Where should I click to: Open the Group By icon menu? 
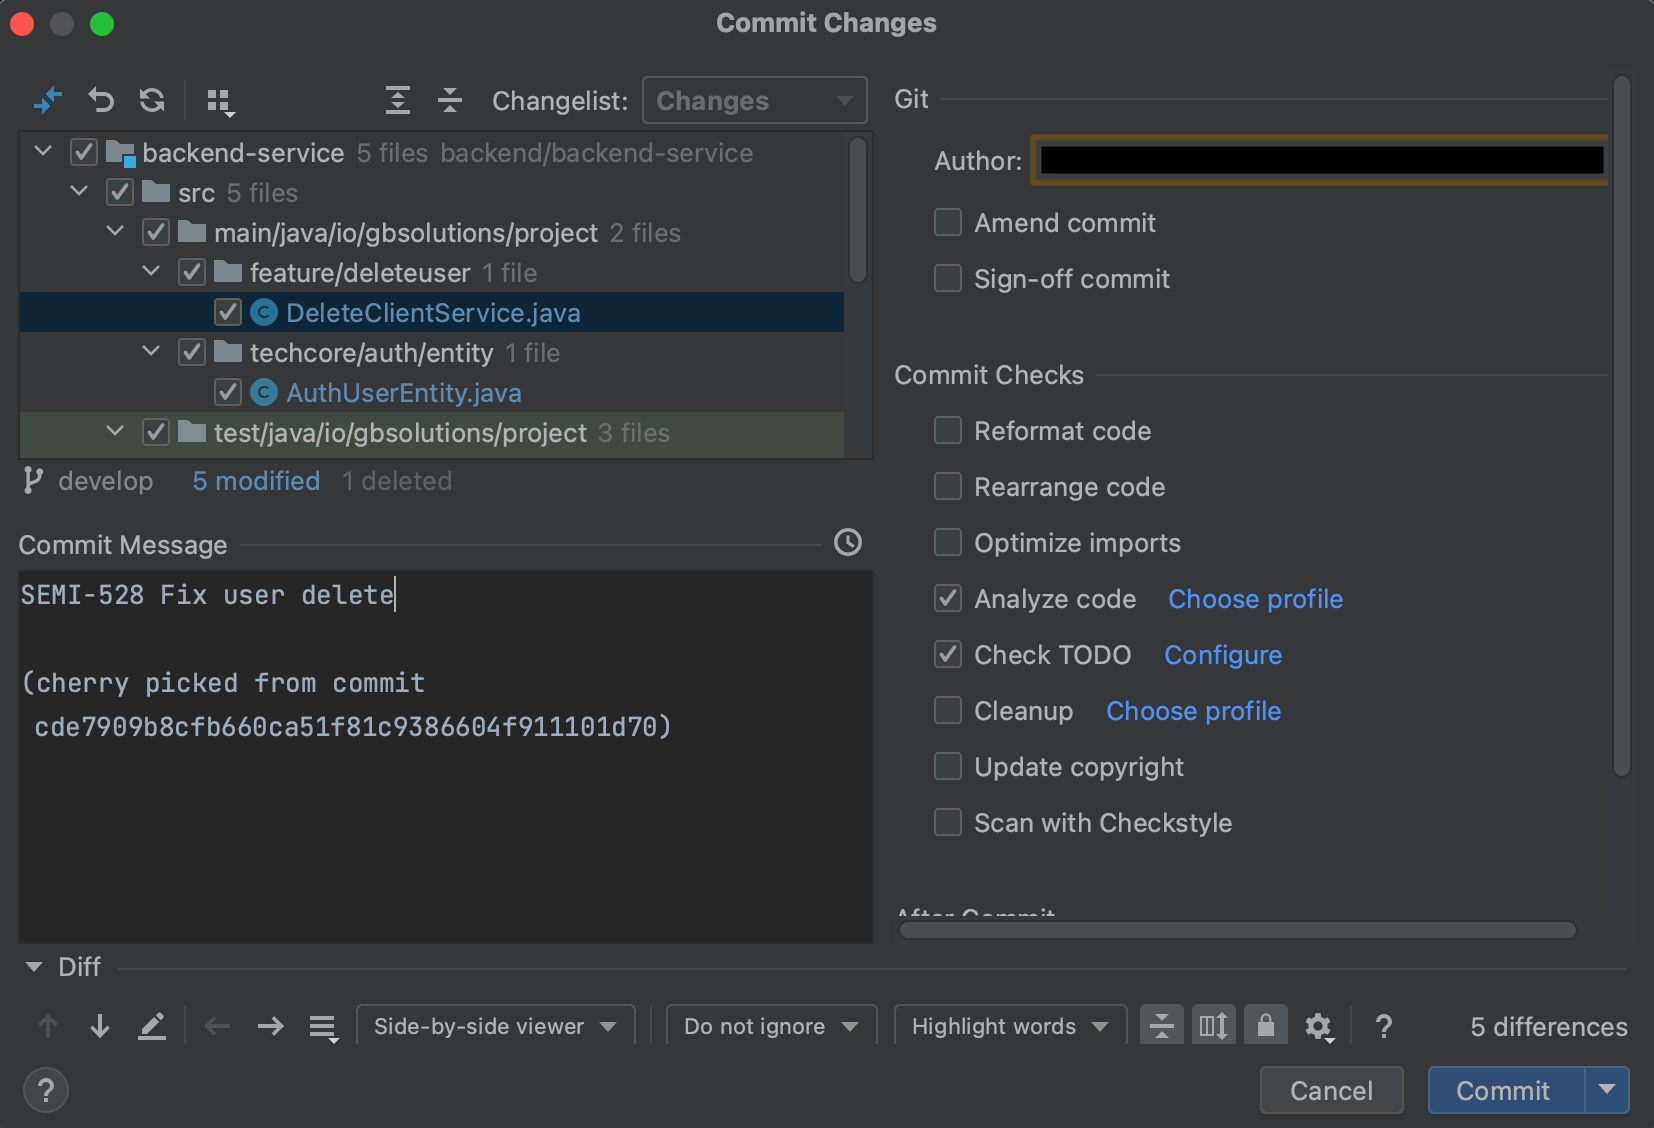pos(219,101)
